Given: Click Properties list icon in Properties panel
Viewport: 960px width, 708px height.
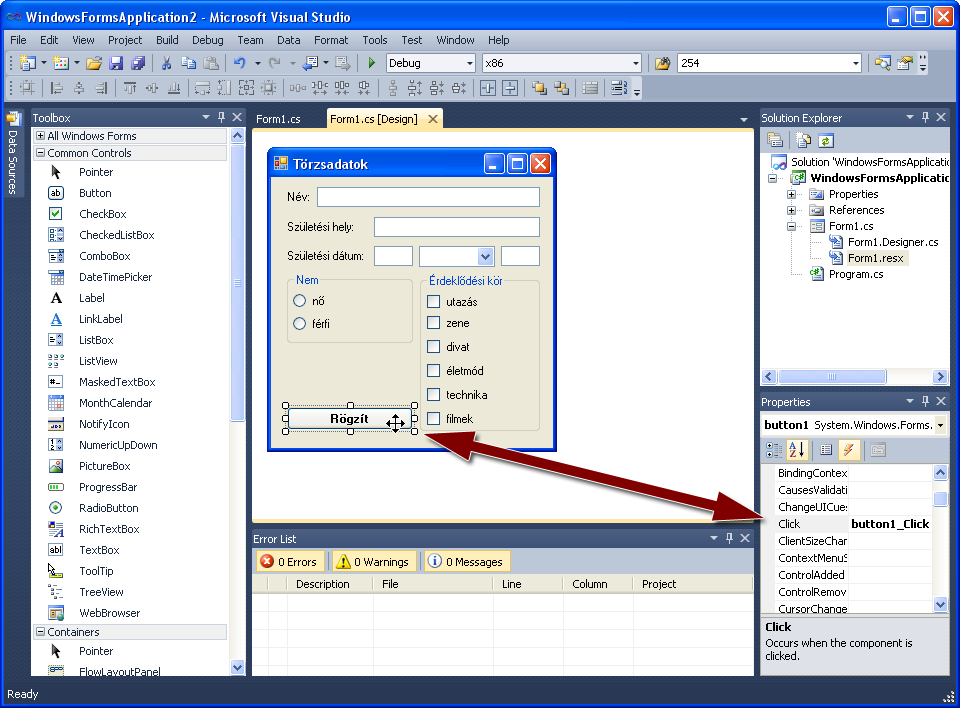Looking at the screenshot, I should coord(826,450).
